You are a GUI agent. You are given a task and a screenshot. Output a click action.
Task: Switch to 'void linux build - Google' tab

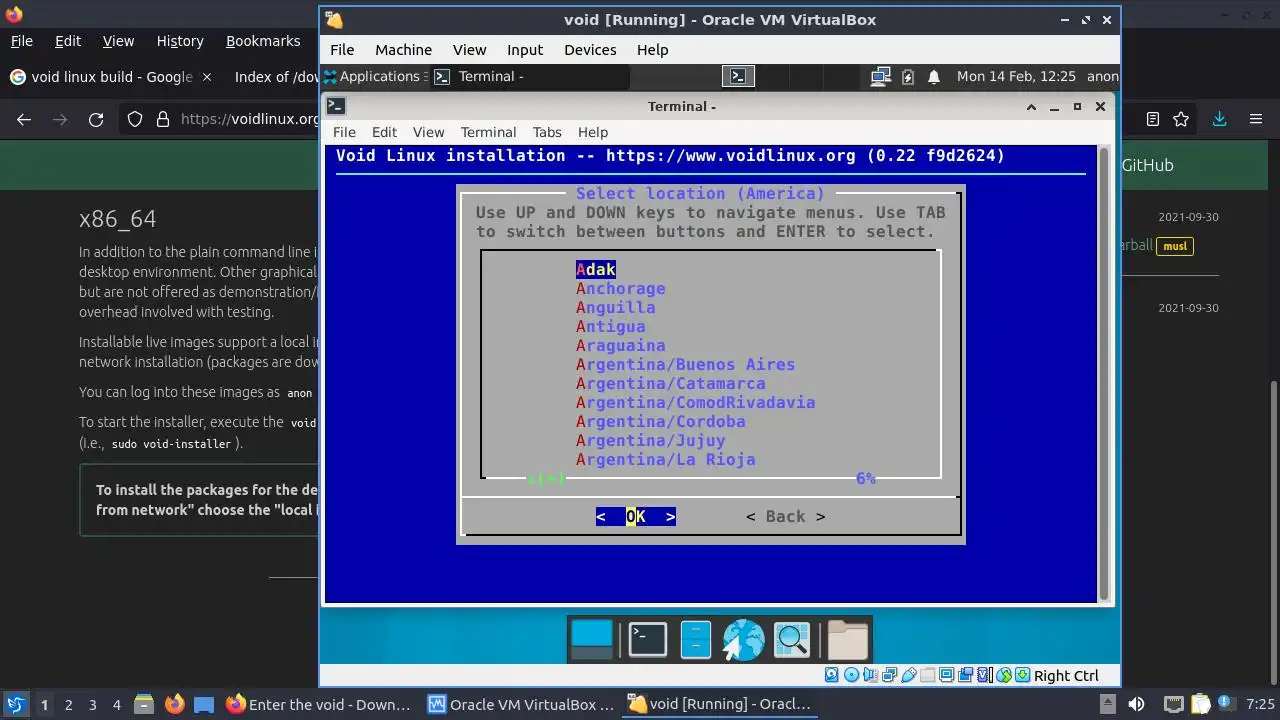pyautogui.click(x=110, y=77)
